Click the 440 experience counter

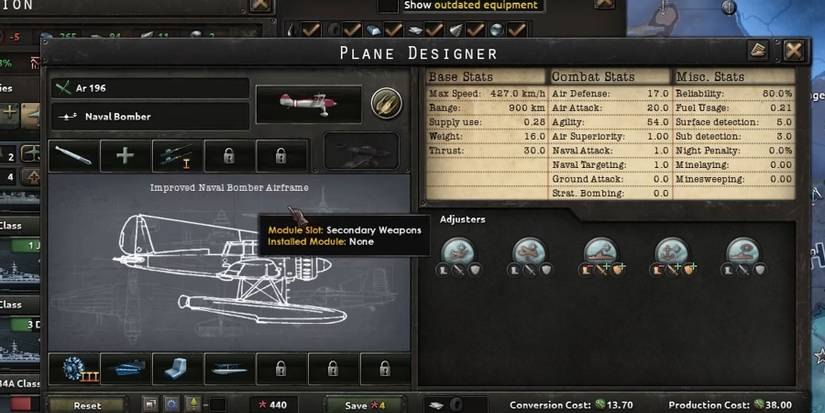273,405
